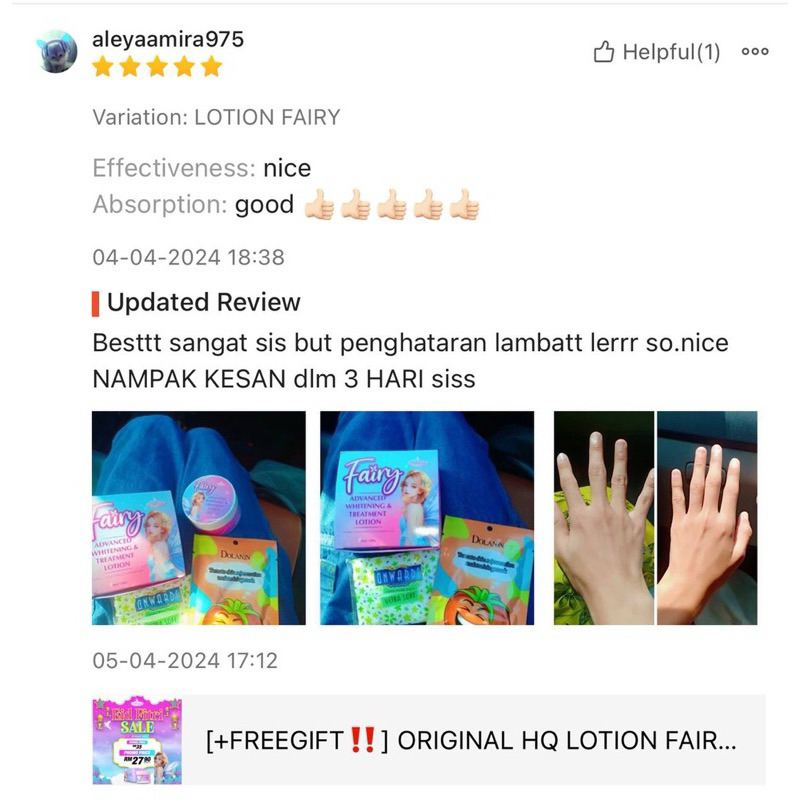Open first review photo of Fairy lotion
The width and height of the screenshot is (800, 800).
coord(199,518)
